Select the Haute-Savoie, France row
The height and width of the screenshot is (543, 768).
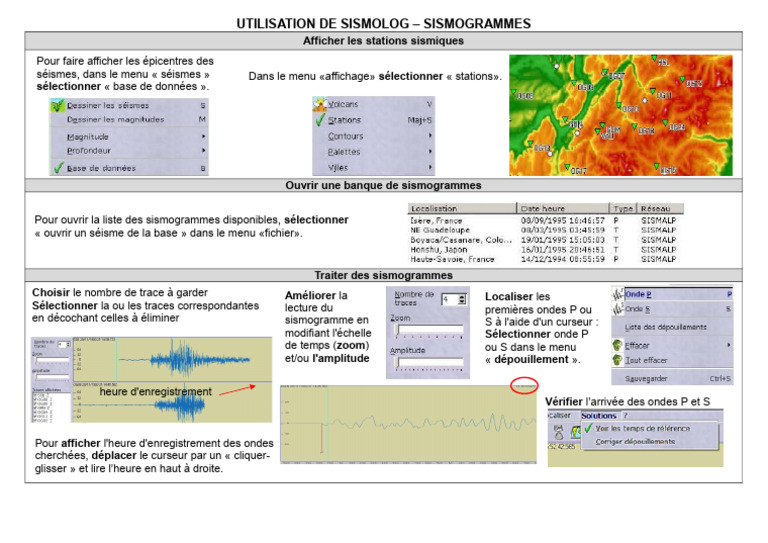(544, 260)
